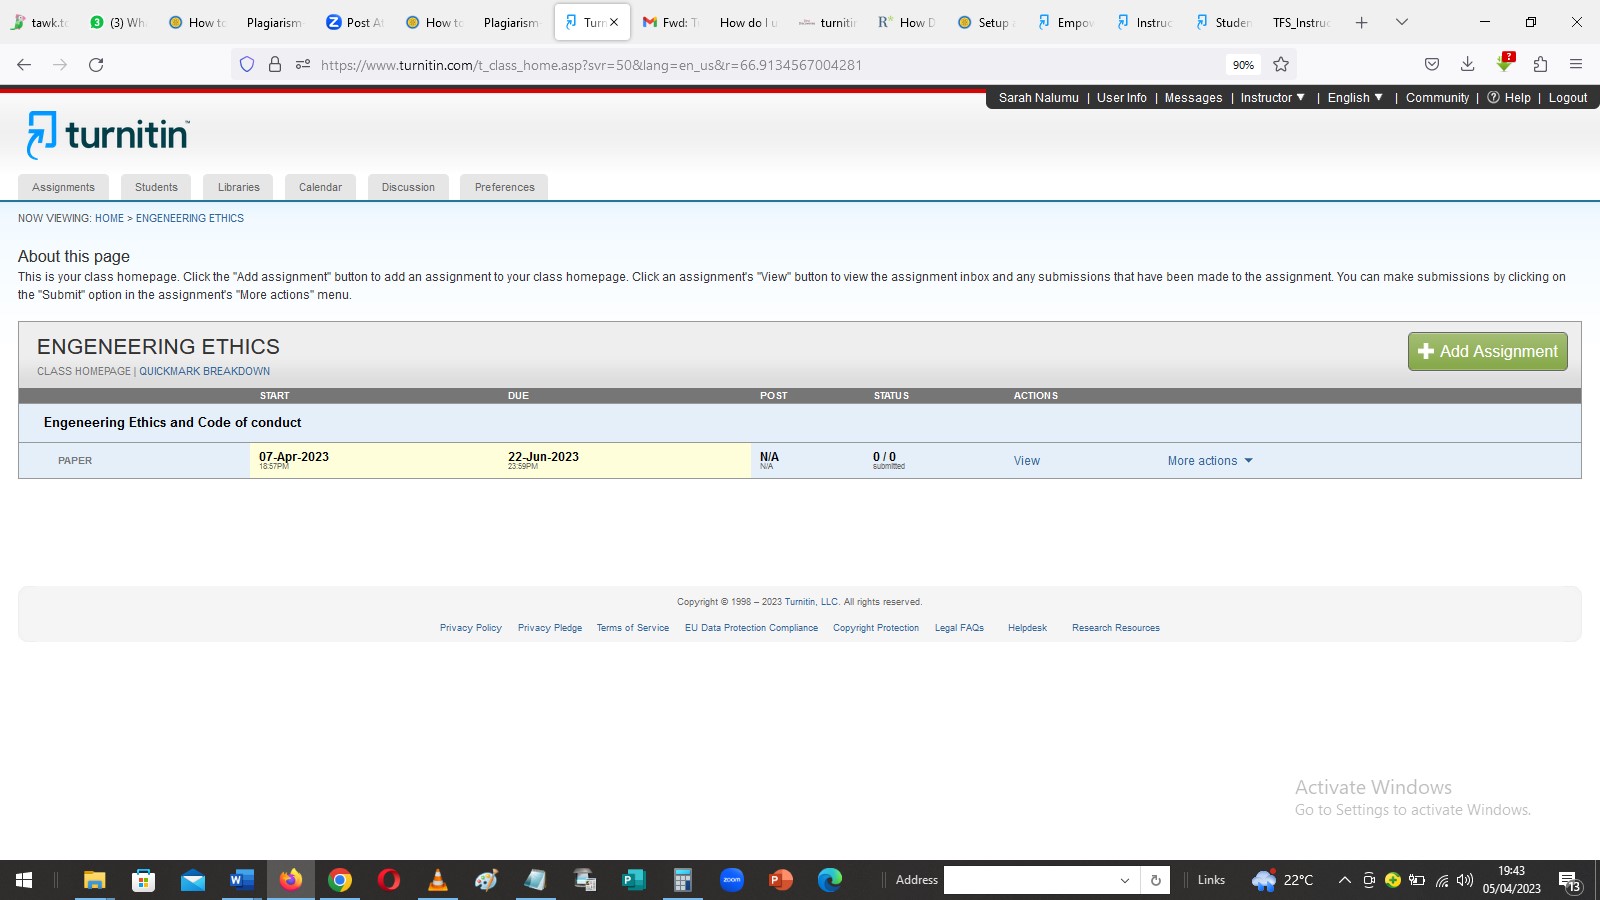Switch to the Discussion tab
This screenshot has height=900, width=1600.
(x=408, y=187)
